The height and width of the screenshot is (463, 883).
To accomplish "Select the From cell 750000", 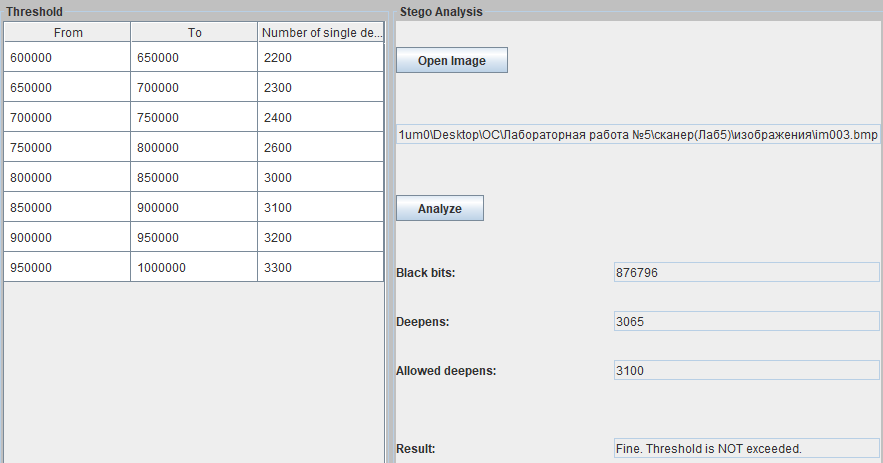I will pyautogui.click(x=67, y=147).
